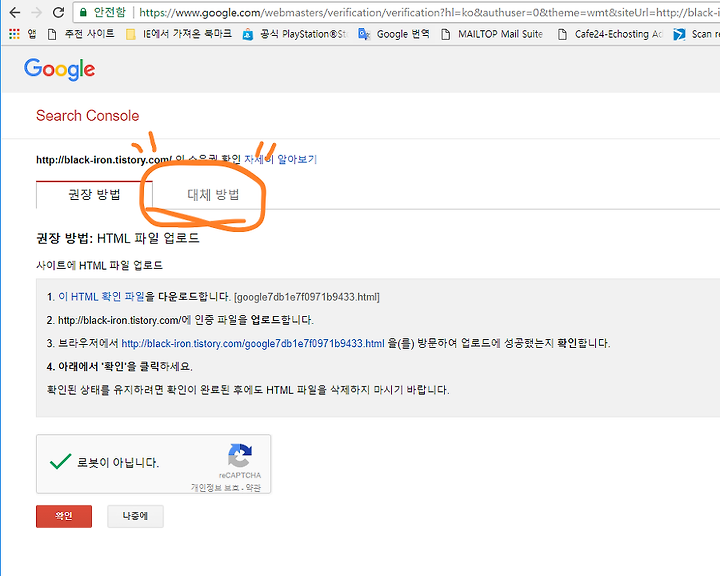Click the 권장 방법: HTML 파일 업로드 heading
The width and height of the screenshot is (720, 576).
pyautogui.click(x=118, y=238)
